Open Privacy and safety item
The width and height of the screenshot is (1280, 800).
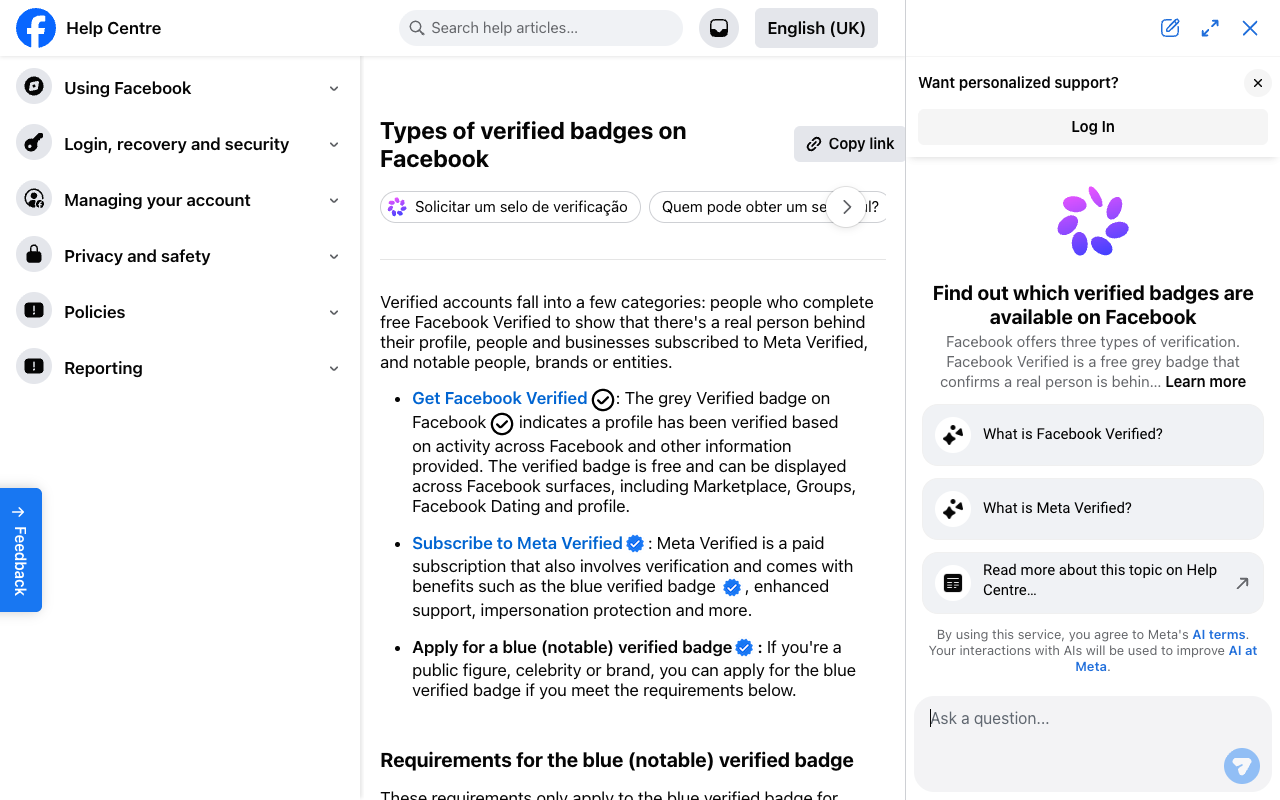[x=180, y=256]
